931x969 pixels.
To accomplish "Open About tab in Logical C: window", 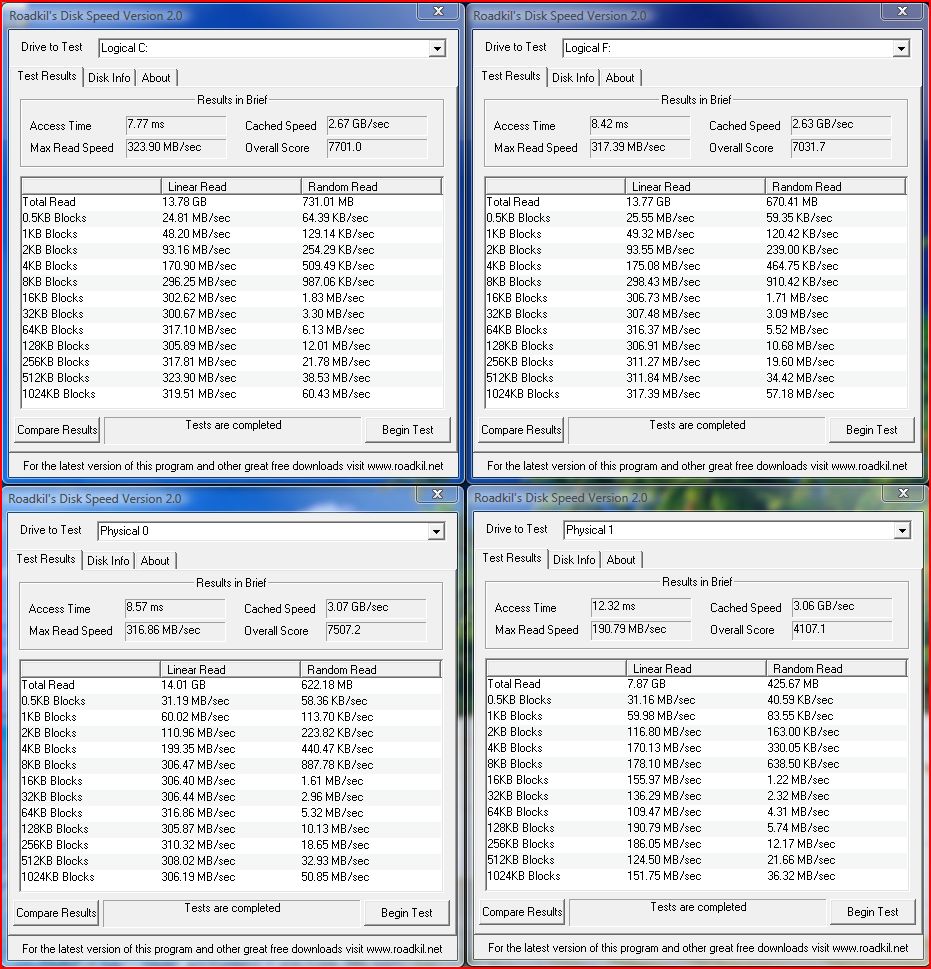I will pos(156,78).
